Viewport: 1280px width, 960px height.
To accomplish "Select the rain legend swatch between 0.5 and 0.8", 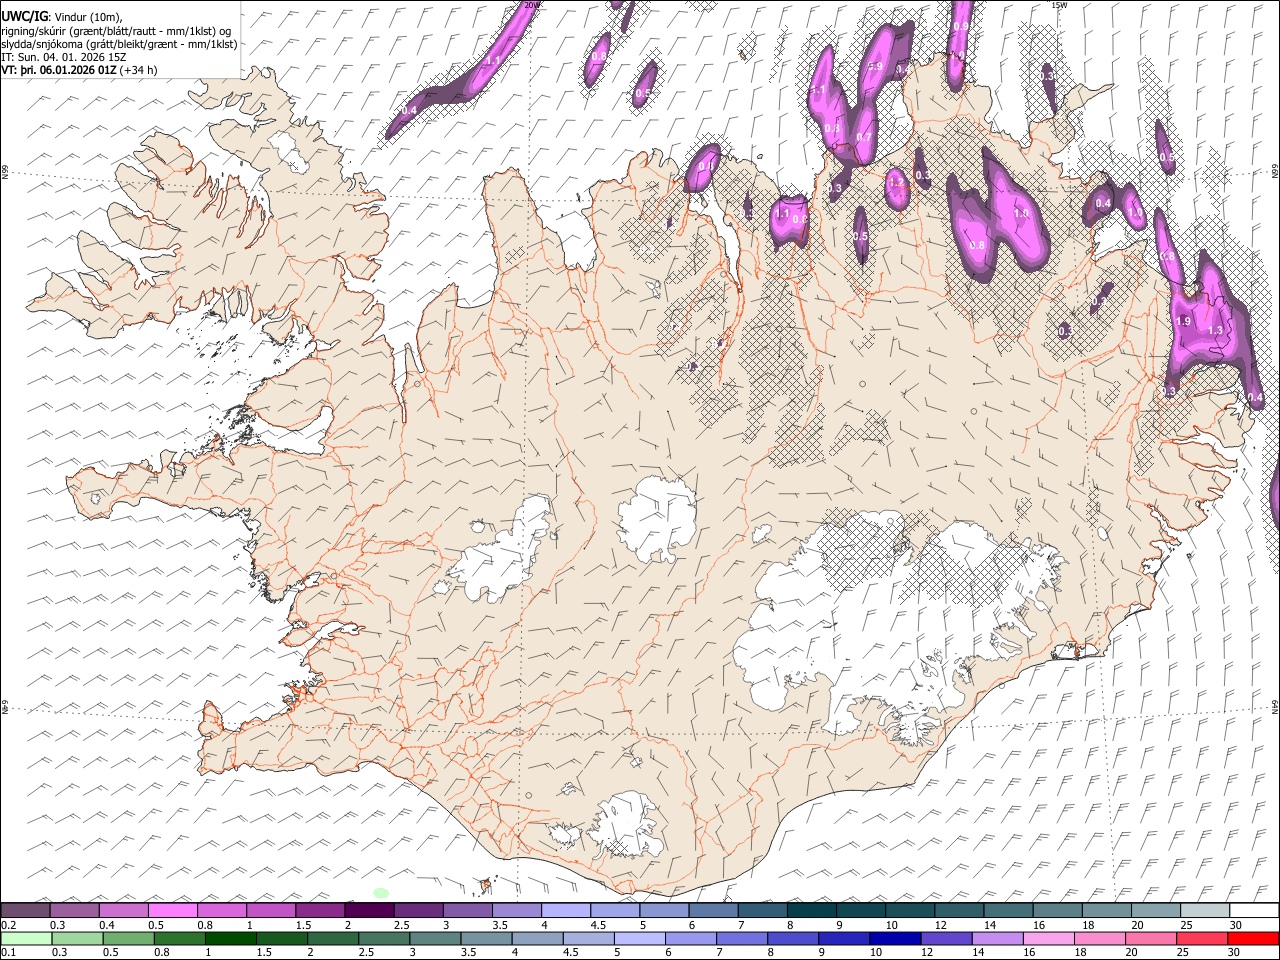I will (129, 938).
